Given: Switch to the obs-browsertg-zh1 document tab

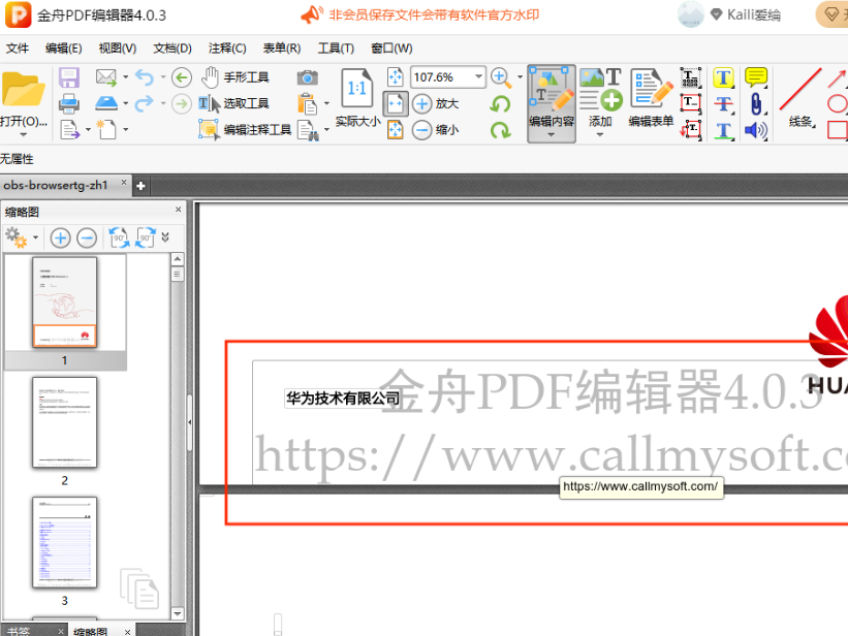Looking at the screenshot, I should 56,185.
